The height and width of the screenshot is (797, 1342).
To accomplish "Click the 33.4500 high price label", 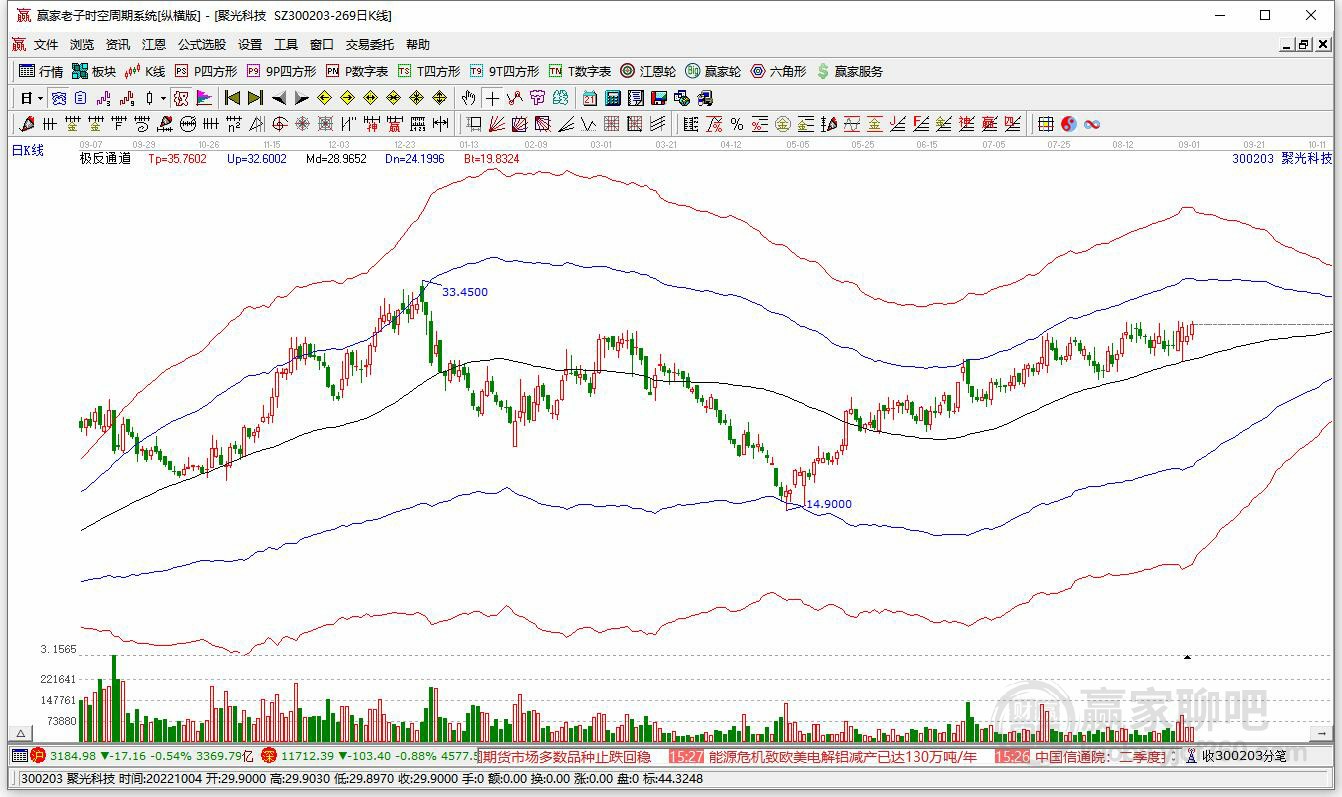I will tap(465, 292).
